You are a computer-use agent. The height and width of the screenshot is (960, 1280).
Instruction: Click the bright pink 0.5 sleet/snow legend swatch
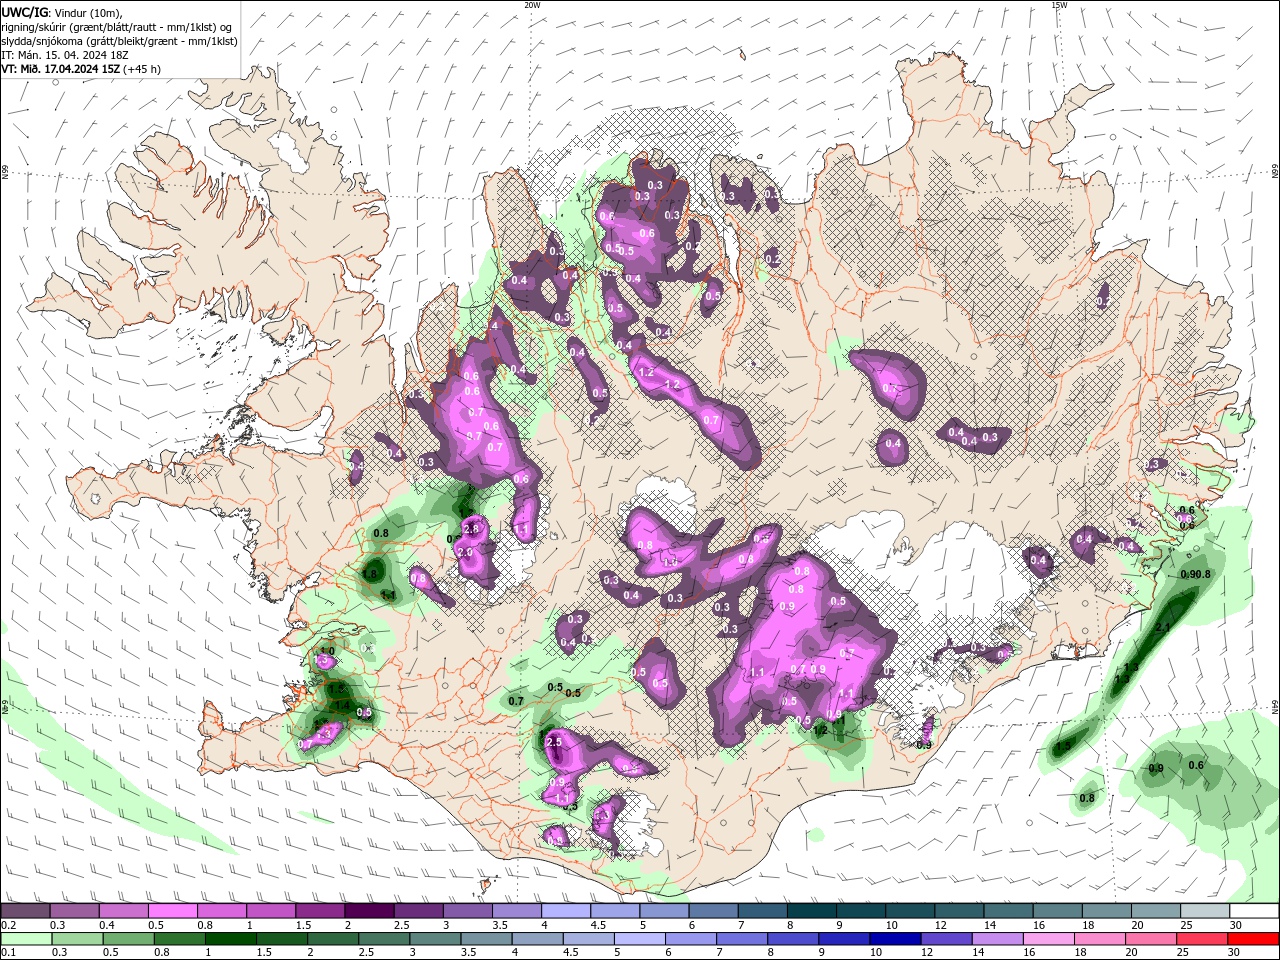coord(173,911)
